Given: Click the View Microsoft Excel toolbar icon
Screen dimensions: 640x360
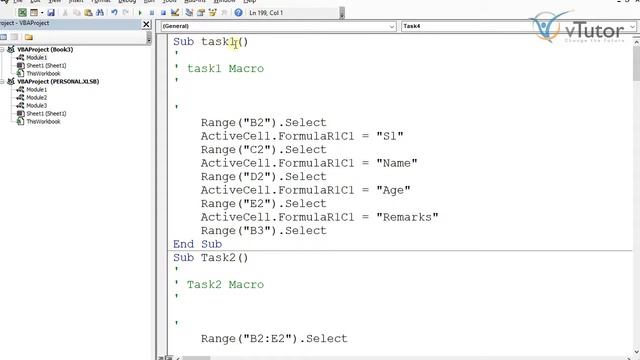Looking at the screenshot, I should [x=22, y=13].
